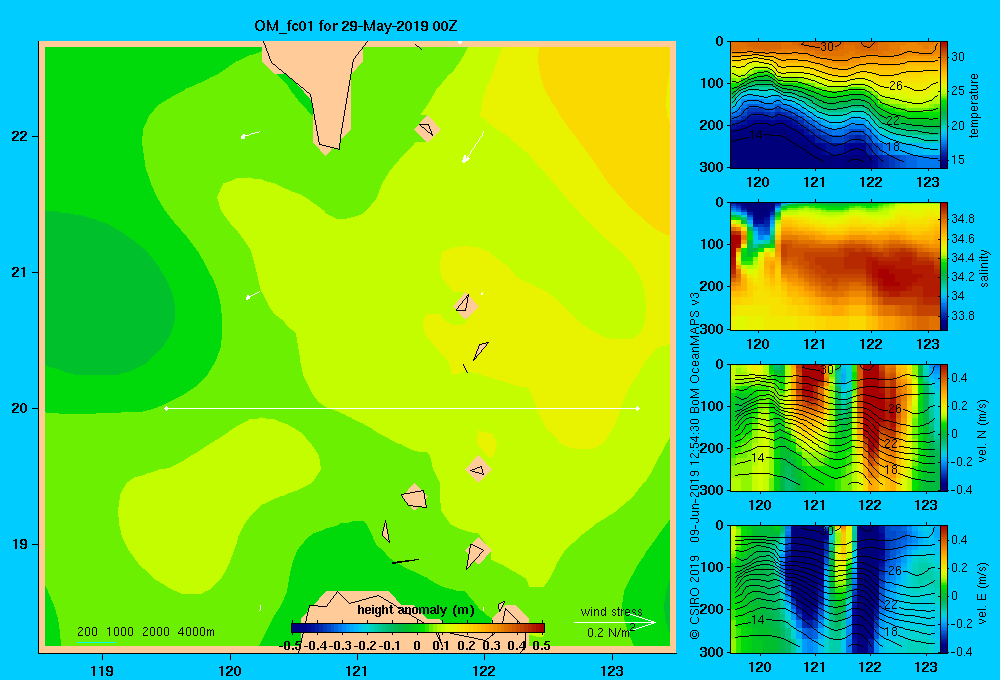Click latitude label 21 on main map
The width and height of the screenshot is (1000, 680).
[x=19, y=272]
